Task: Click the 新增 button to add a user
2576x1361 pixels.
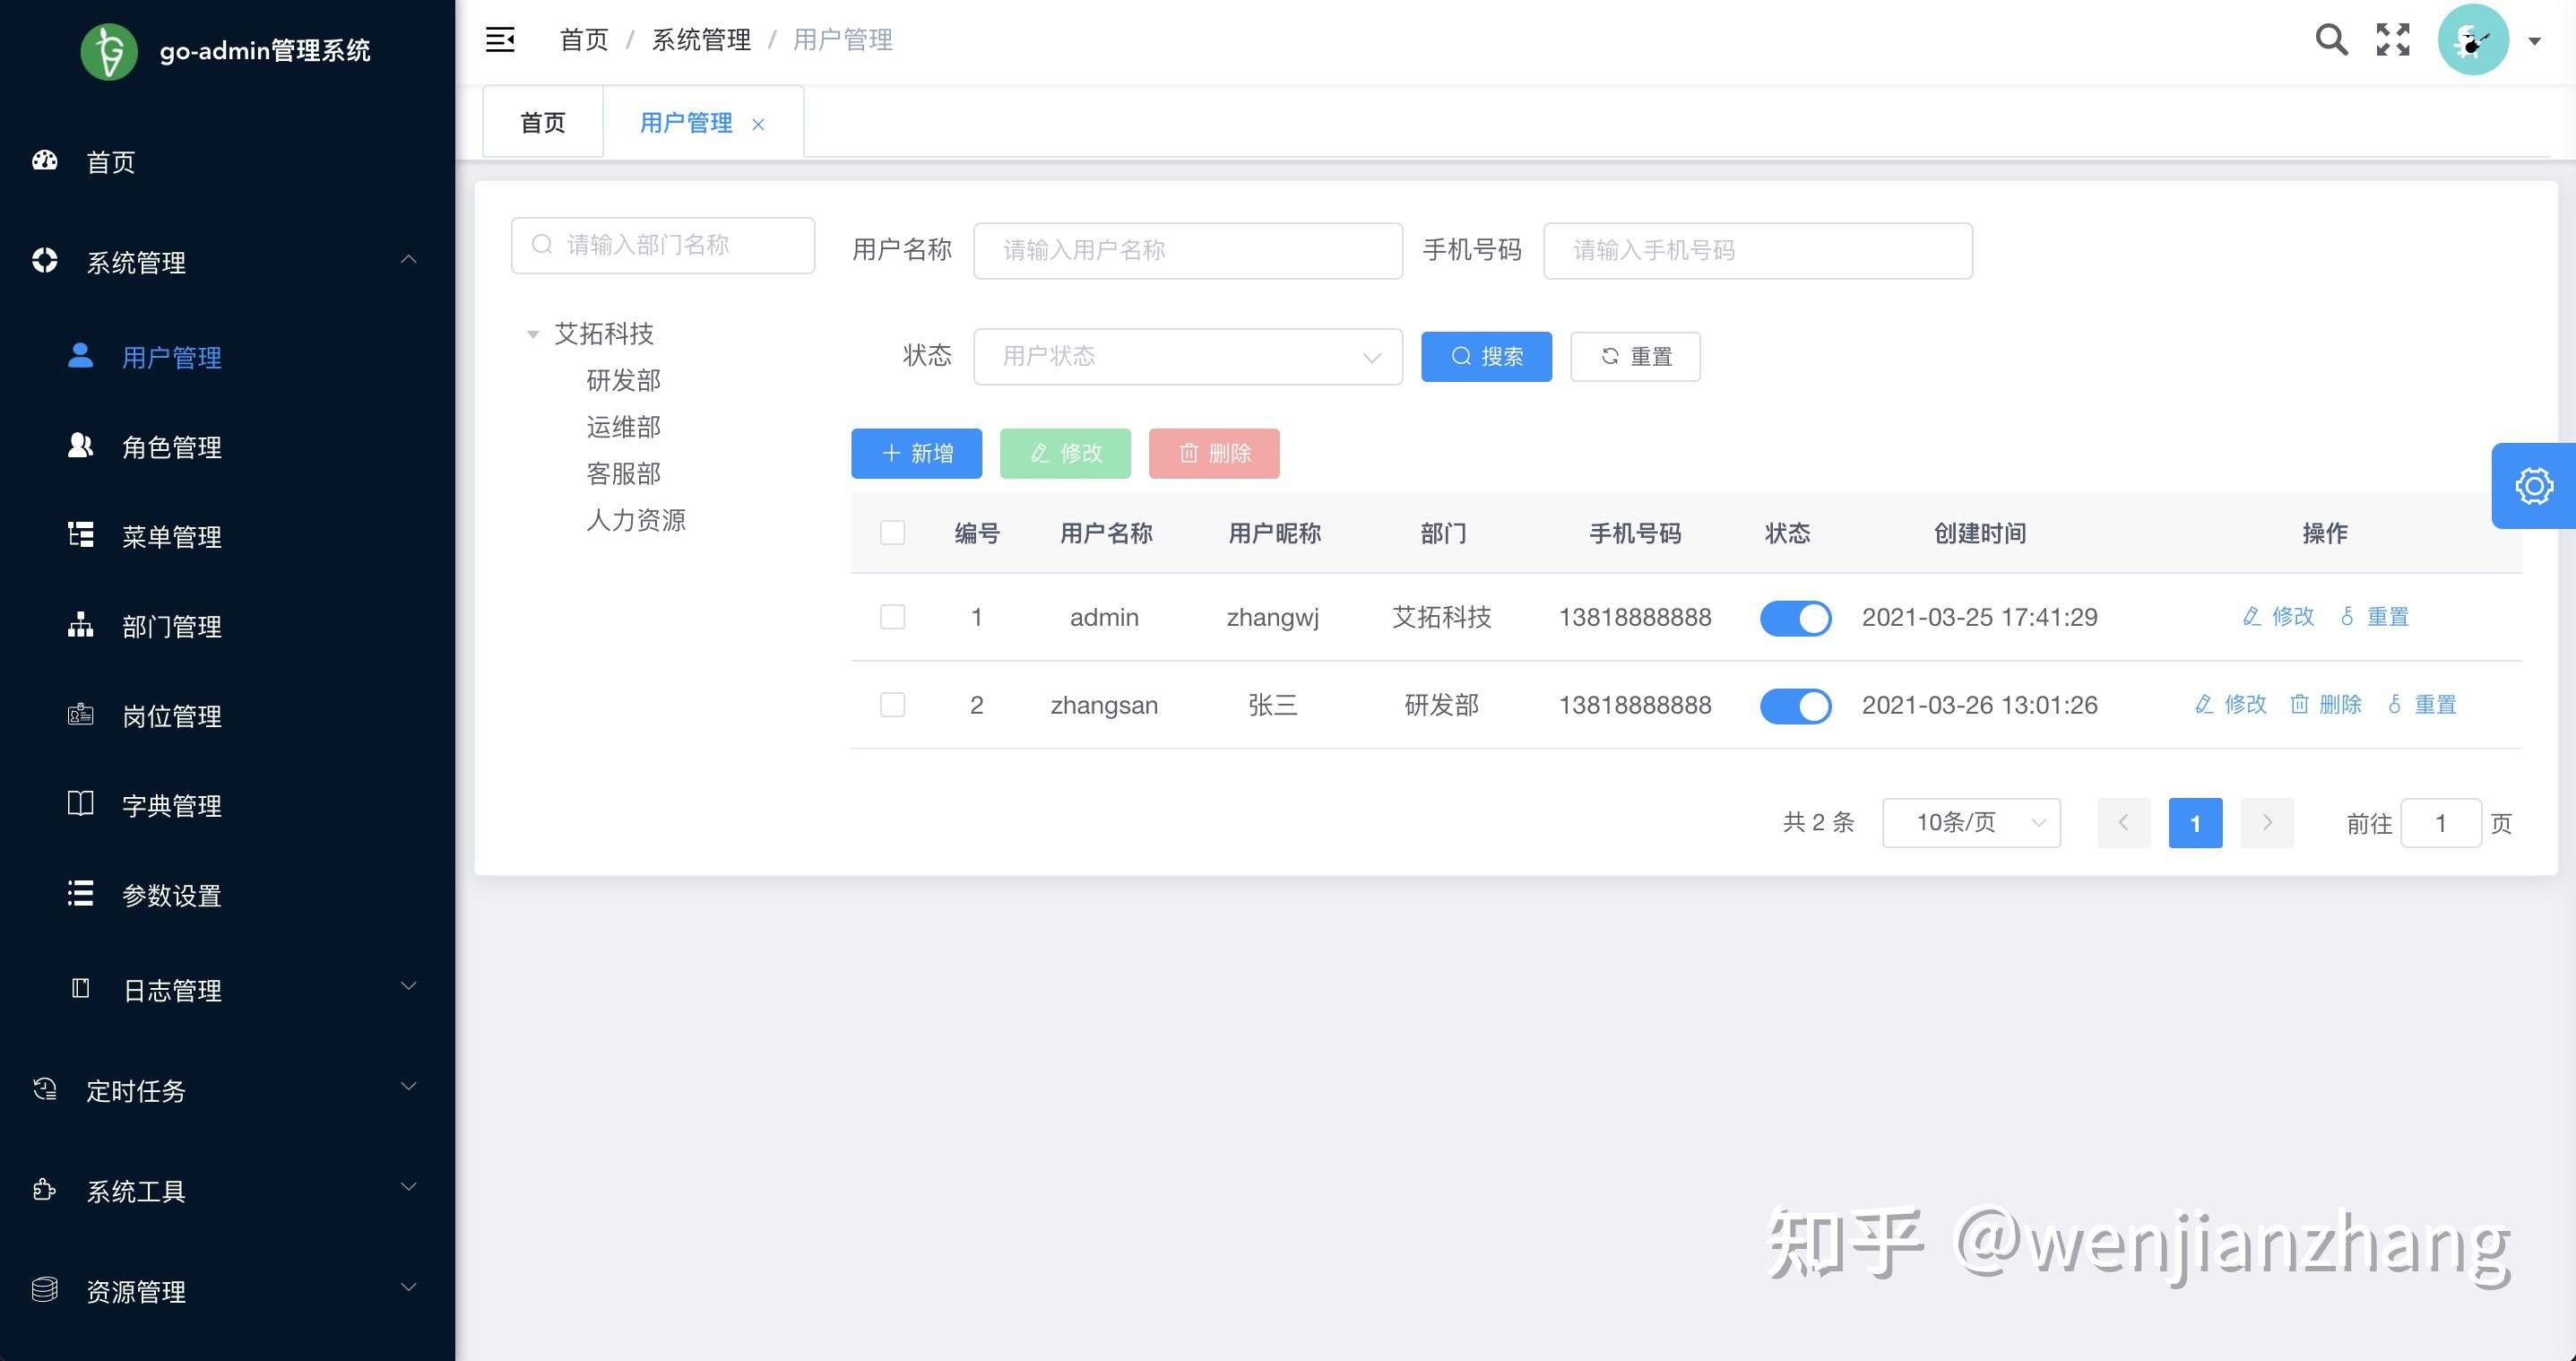Action: pos(916,453)
